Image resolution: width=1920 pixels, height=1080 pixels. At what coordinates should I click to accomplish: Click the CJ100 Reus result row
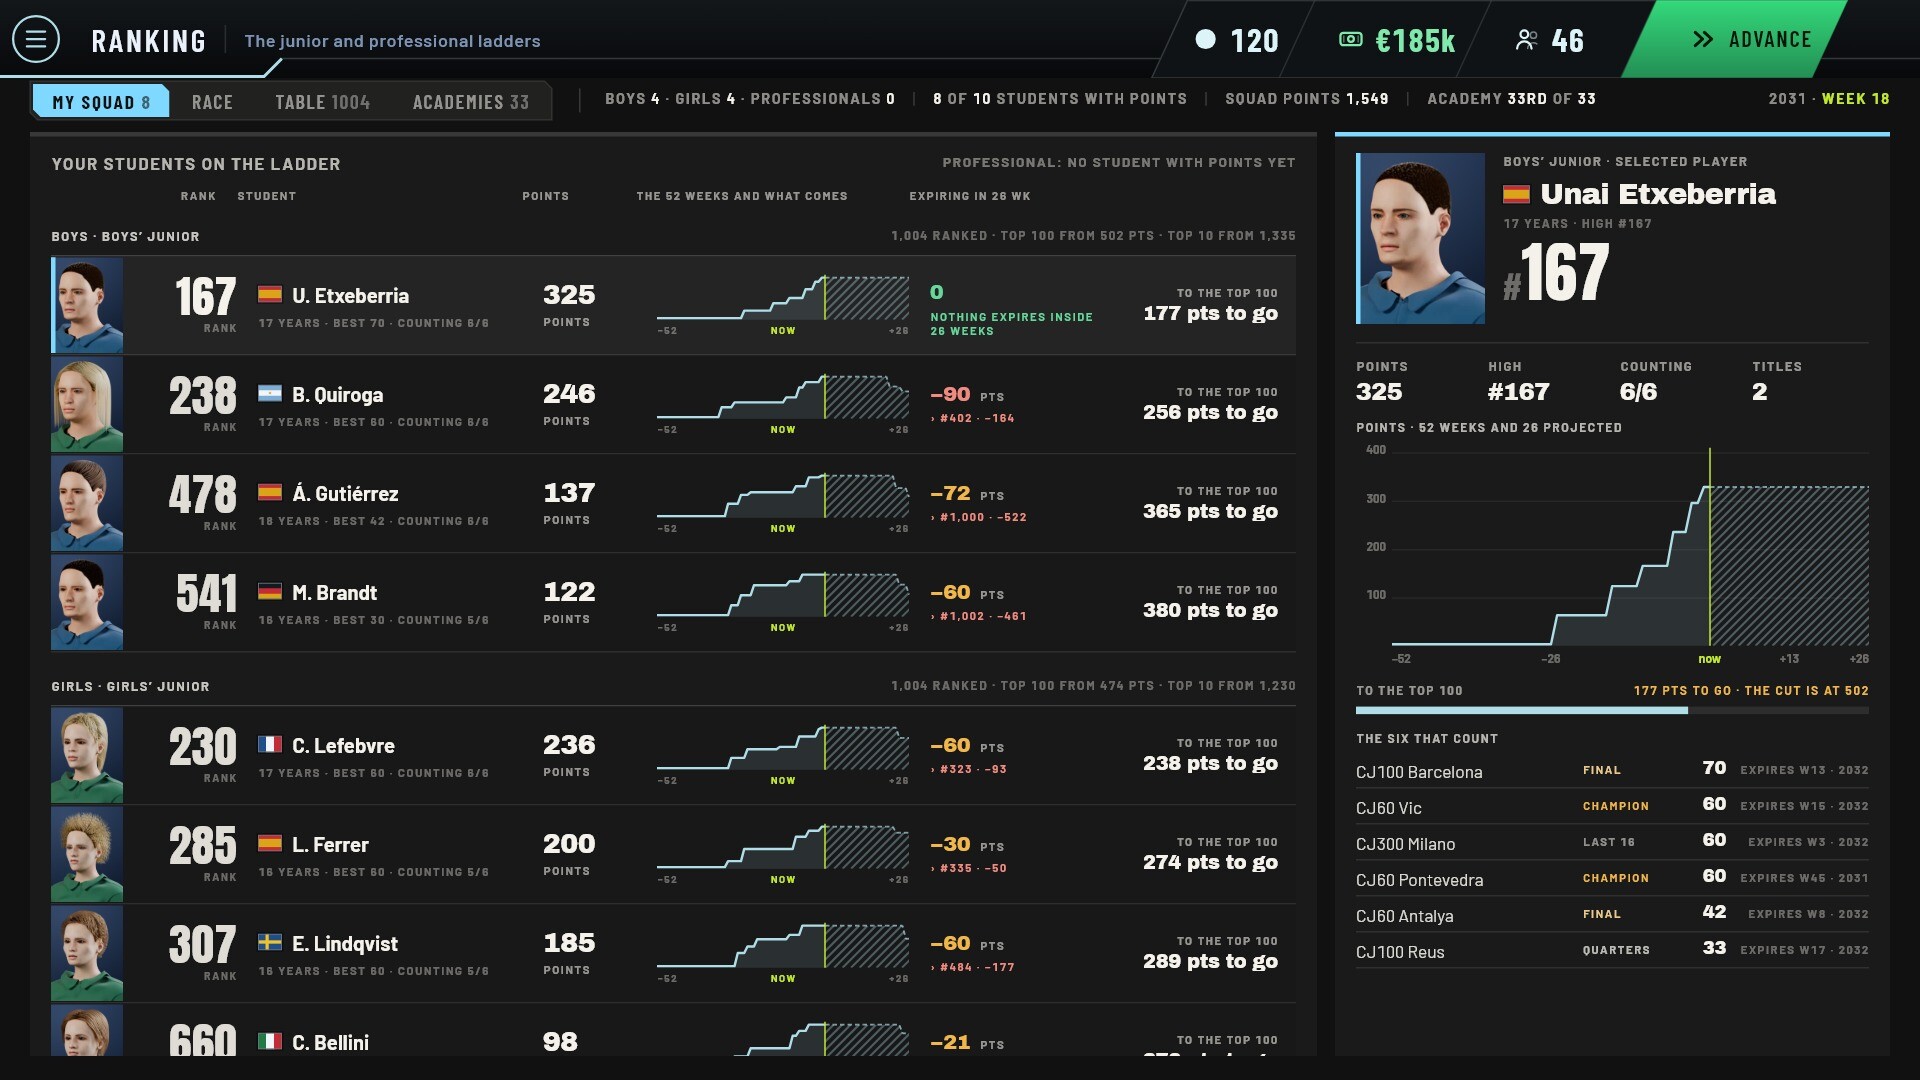click(1612, 950)
